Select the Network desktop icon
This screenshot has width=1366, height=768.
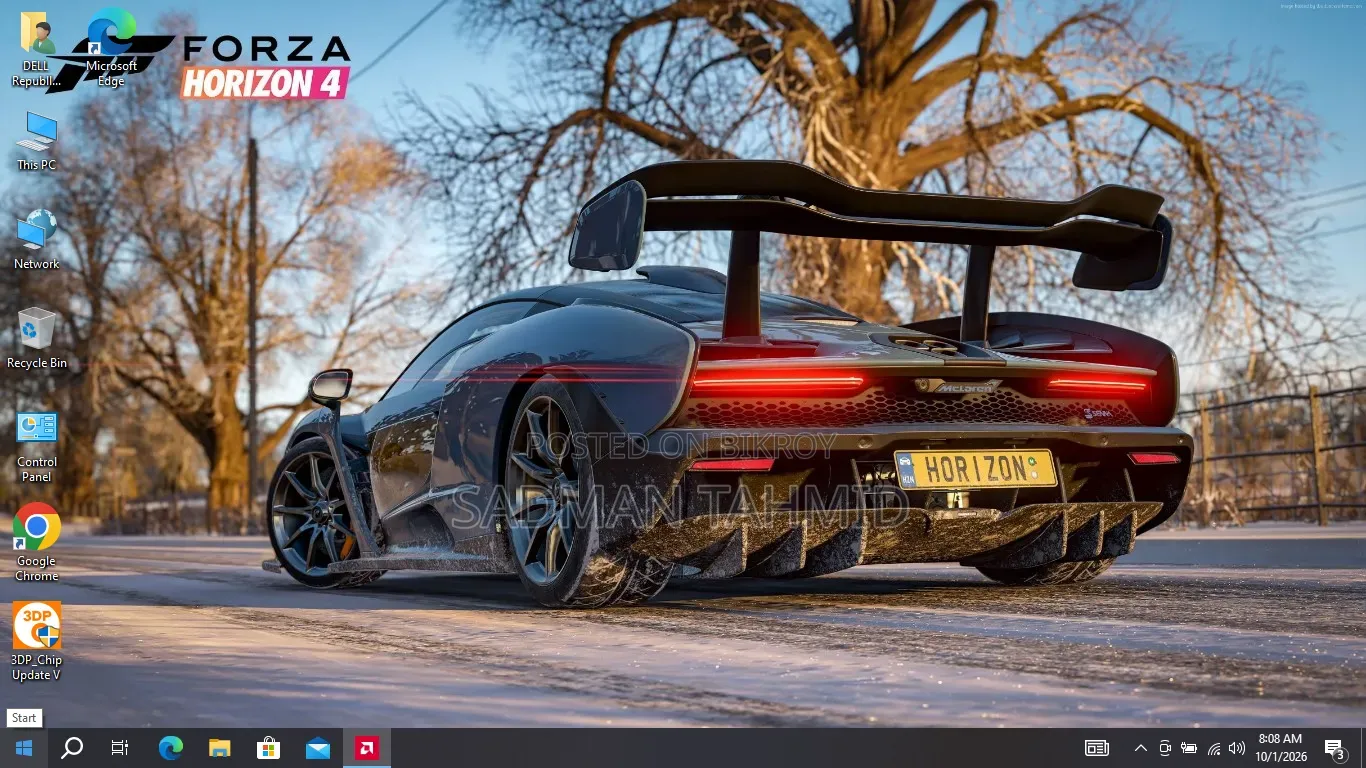click(x=37, y=240)
